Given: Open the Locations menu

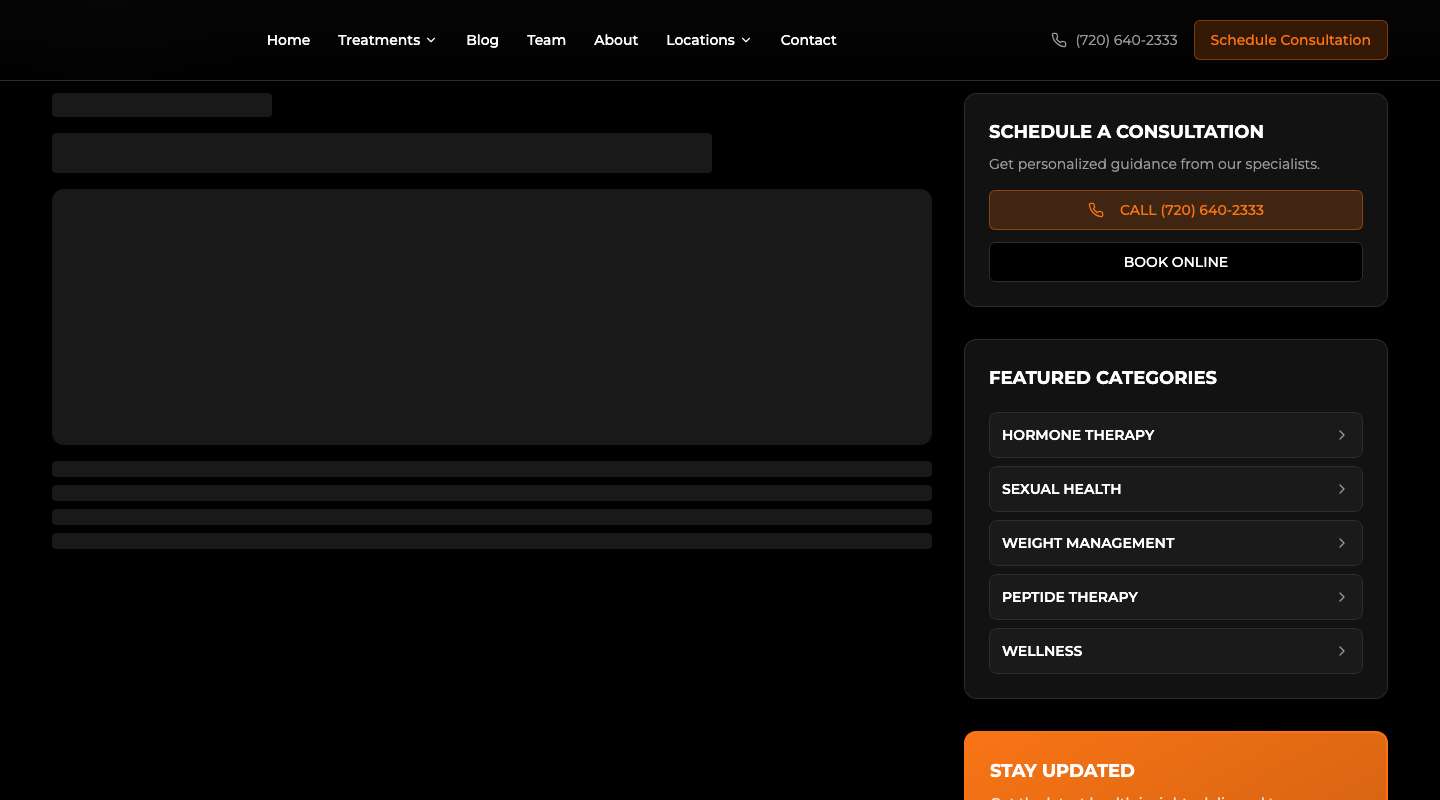Looking at the screenshot, I should coord(708,40).
